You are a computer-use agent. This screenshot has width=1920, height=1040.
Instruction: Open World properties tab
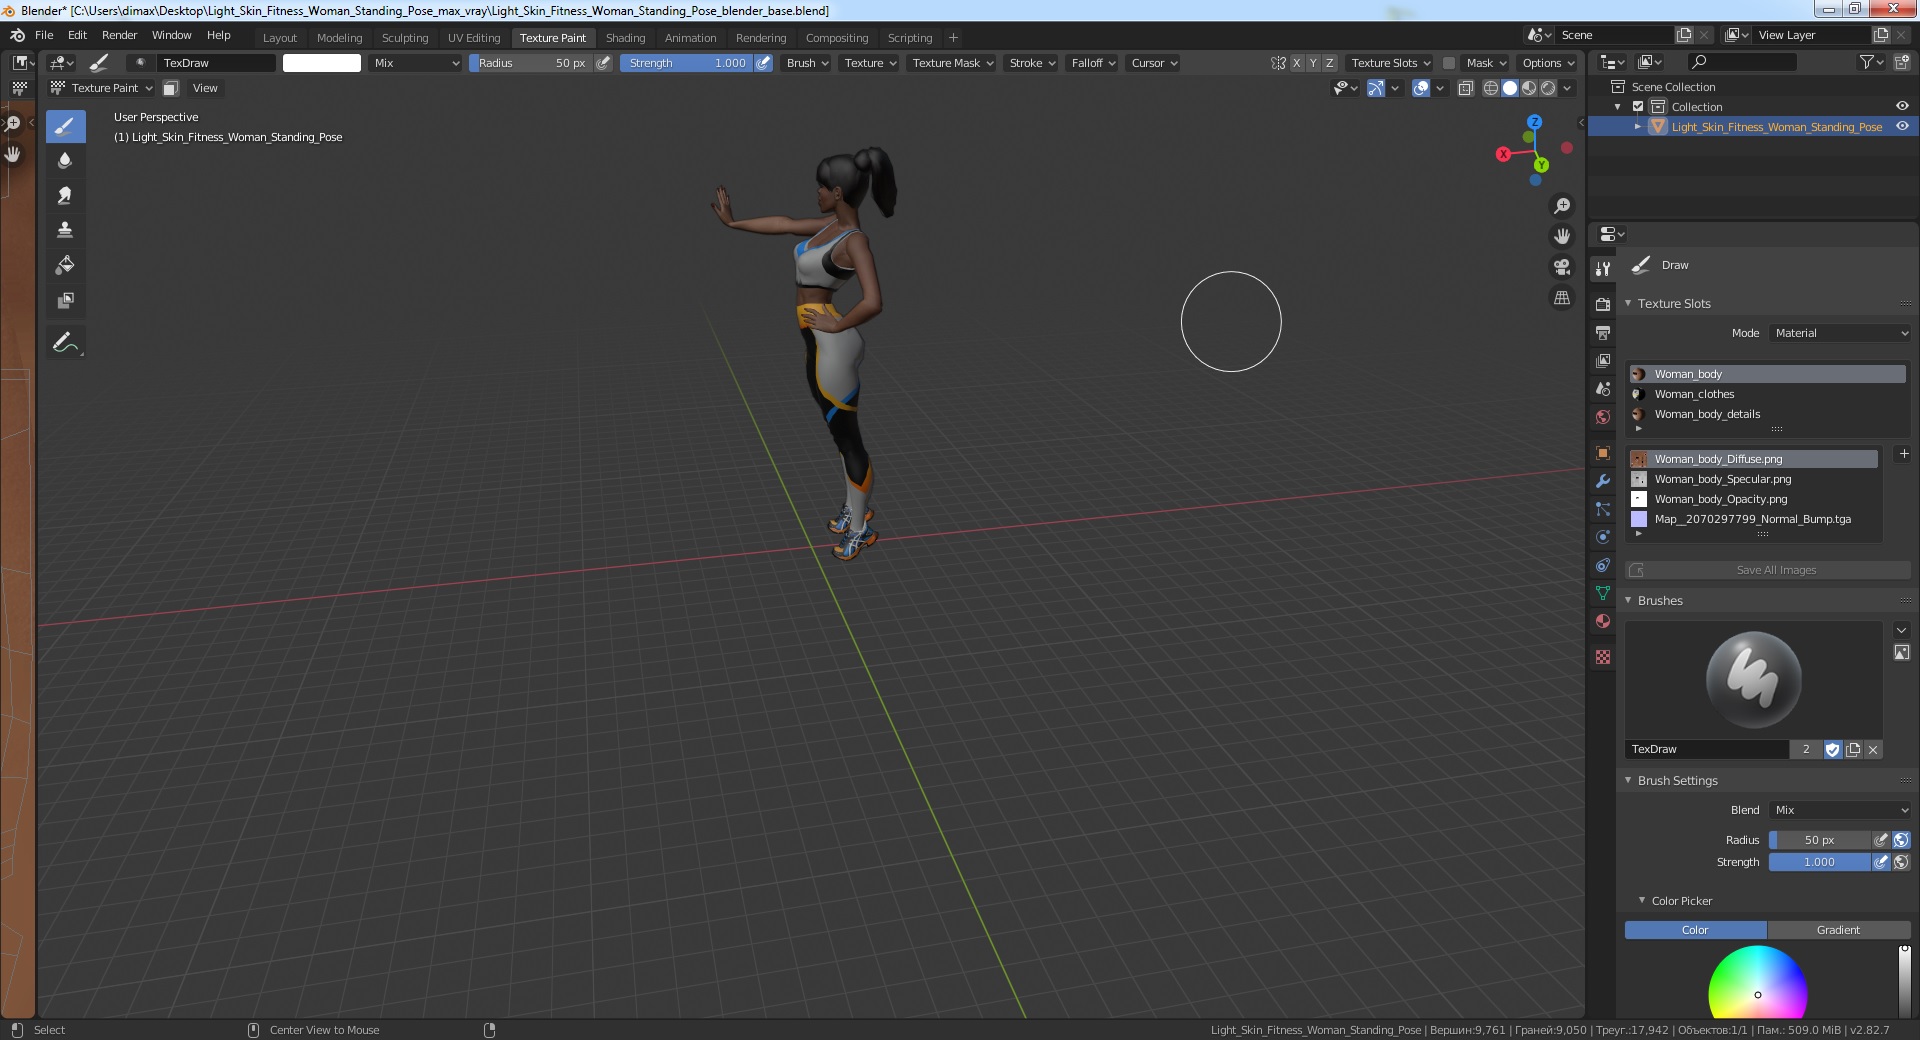1603,417
